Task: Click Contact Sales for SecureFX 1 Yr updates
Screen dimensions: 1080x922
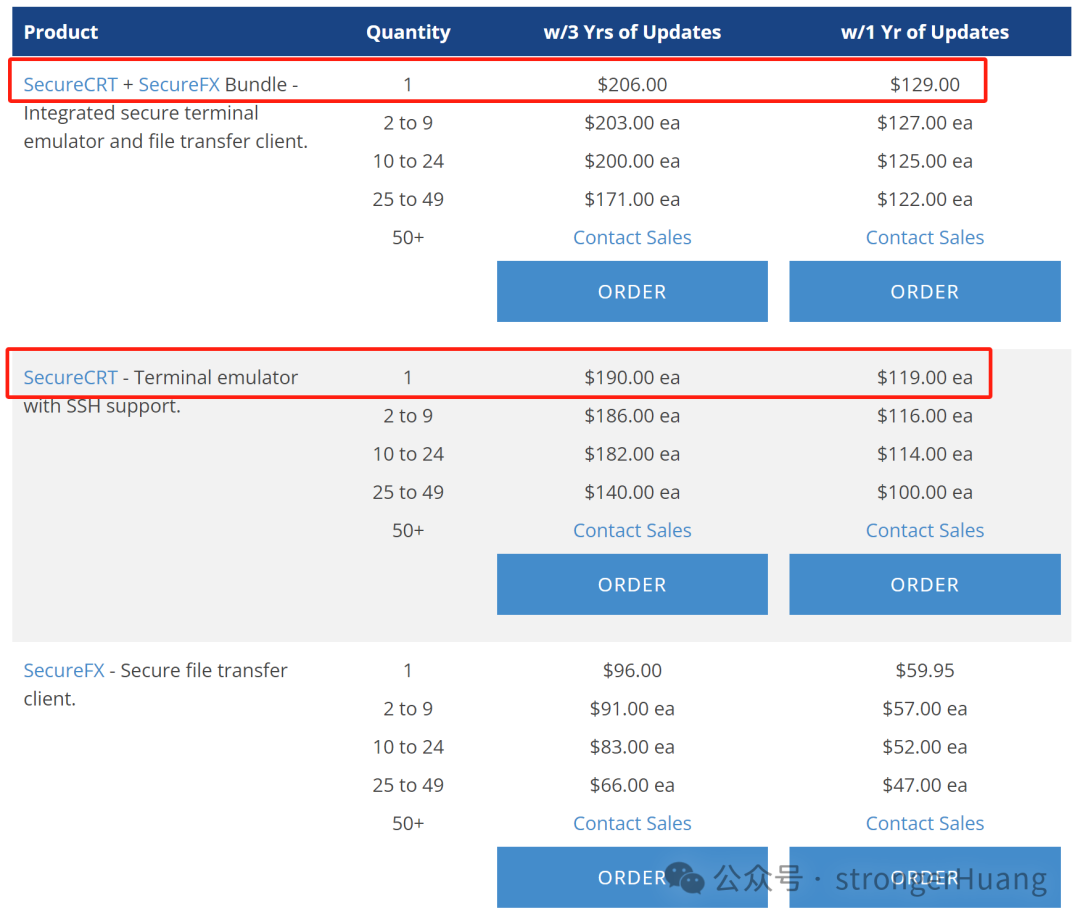Action: [x=925, y=823]
